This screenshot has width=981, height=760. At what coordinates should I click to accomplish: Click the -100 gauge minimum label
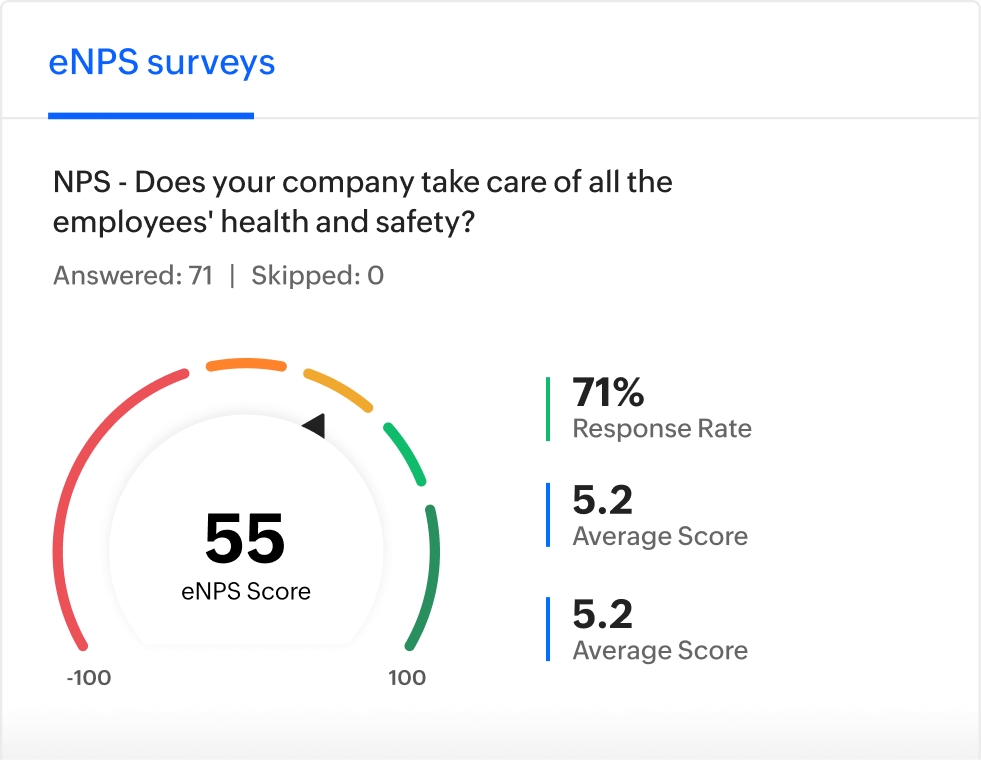[89, 678]
